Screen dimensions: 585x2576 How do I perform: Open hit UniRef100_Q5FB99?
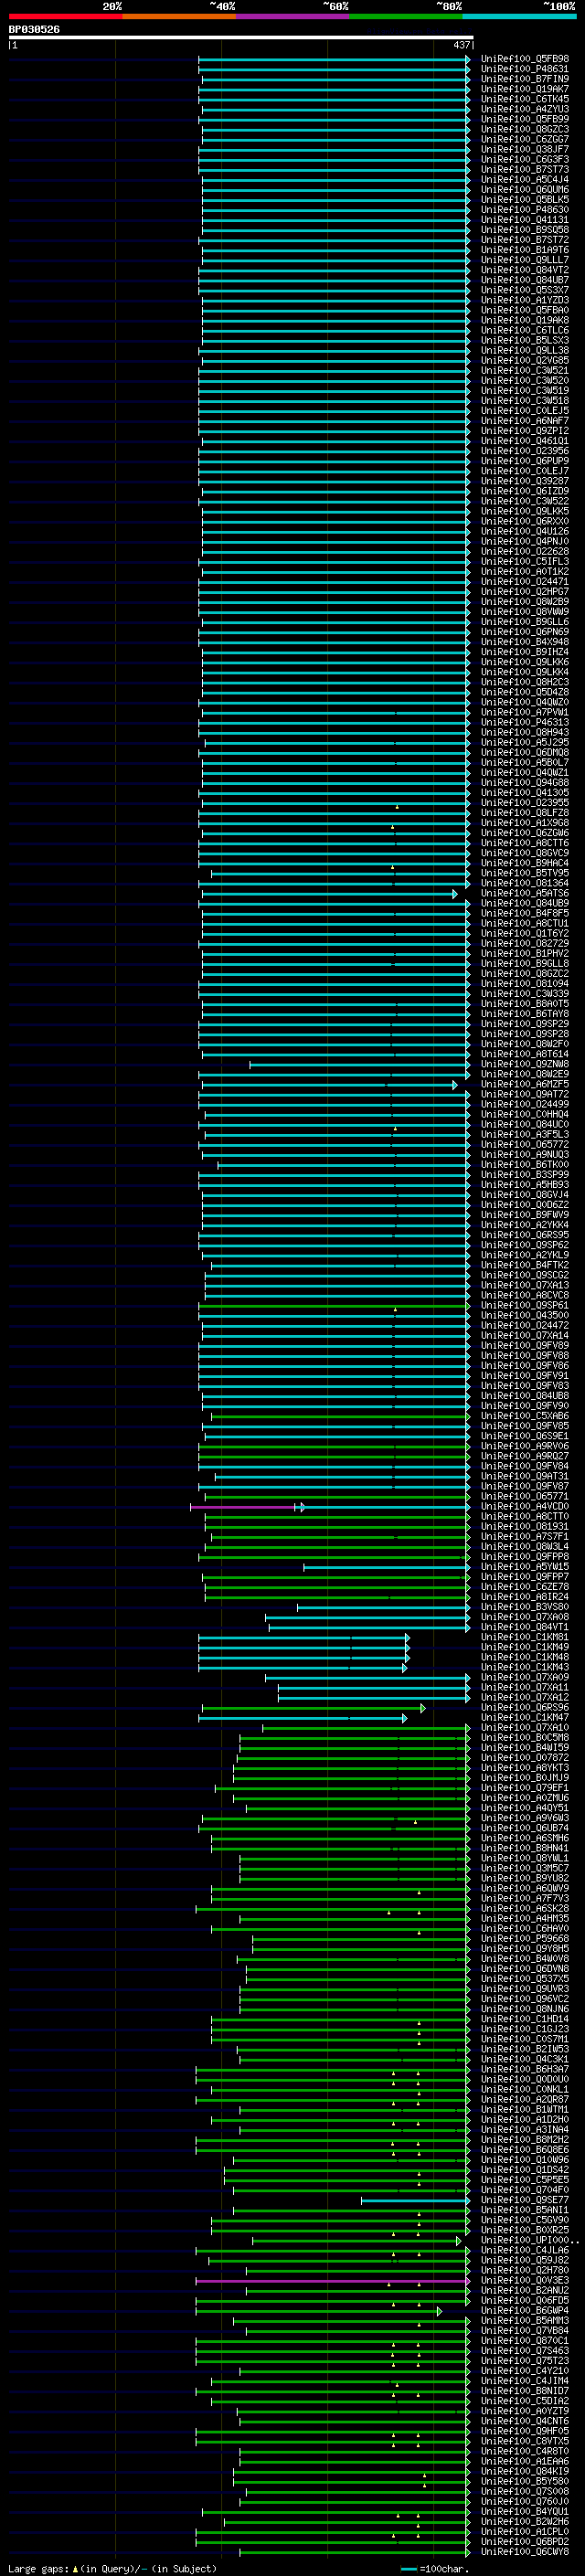[525, 119]
